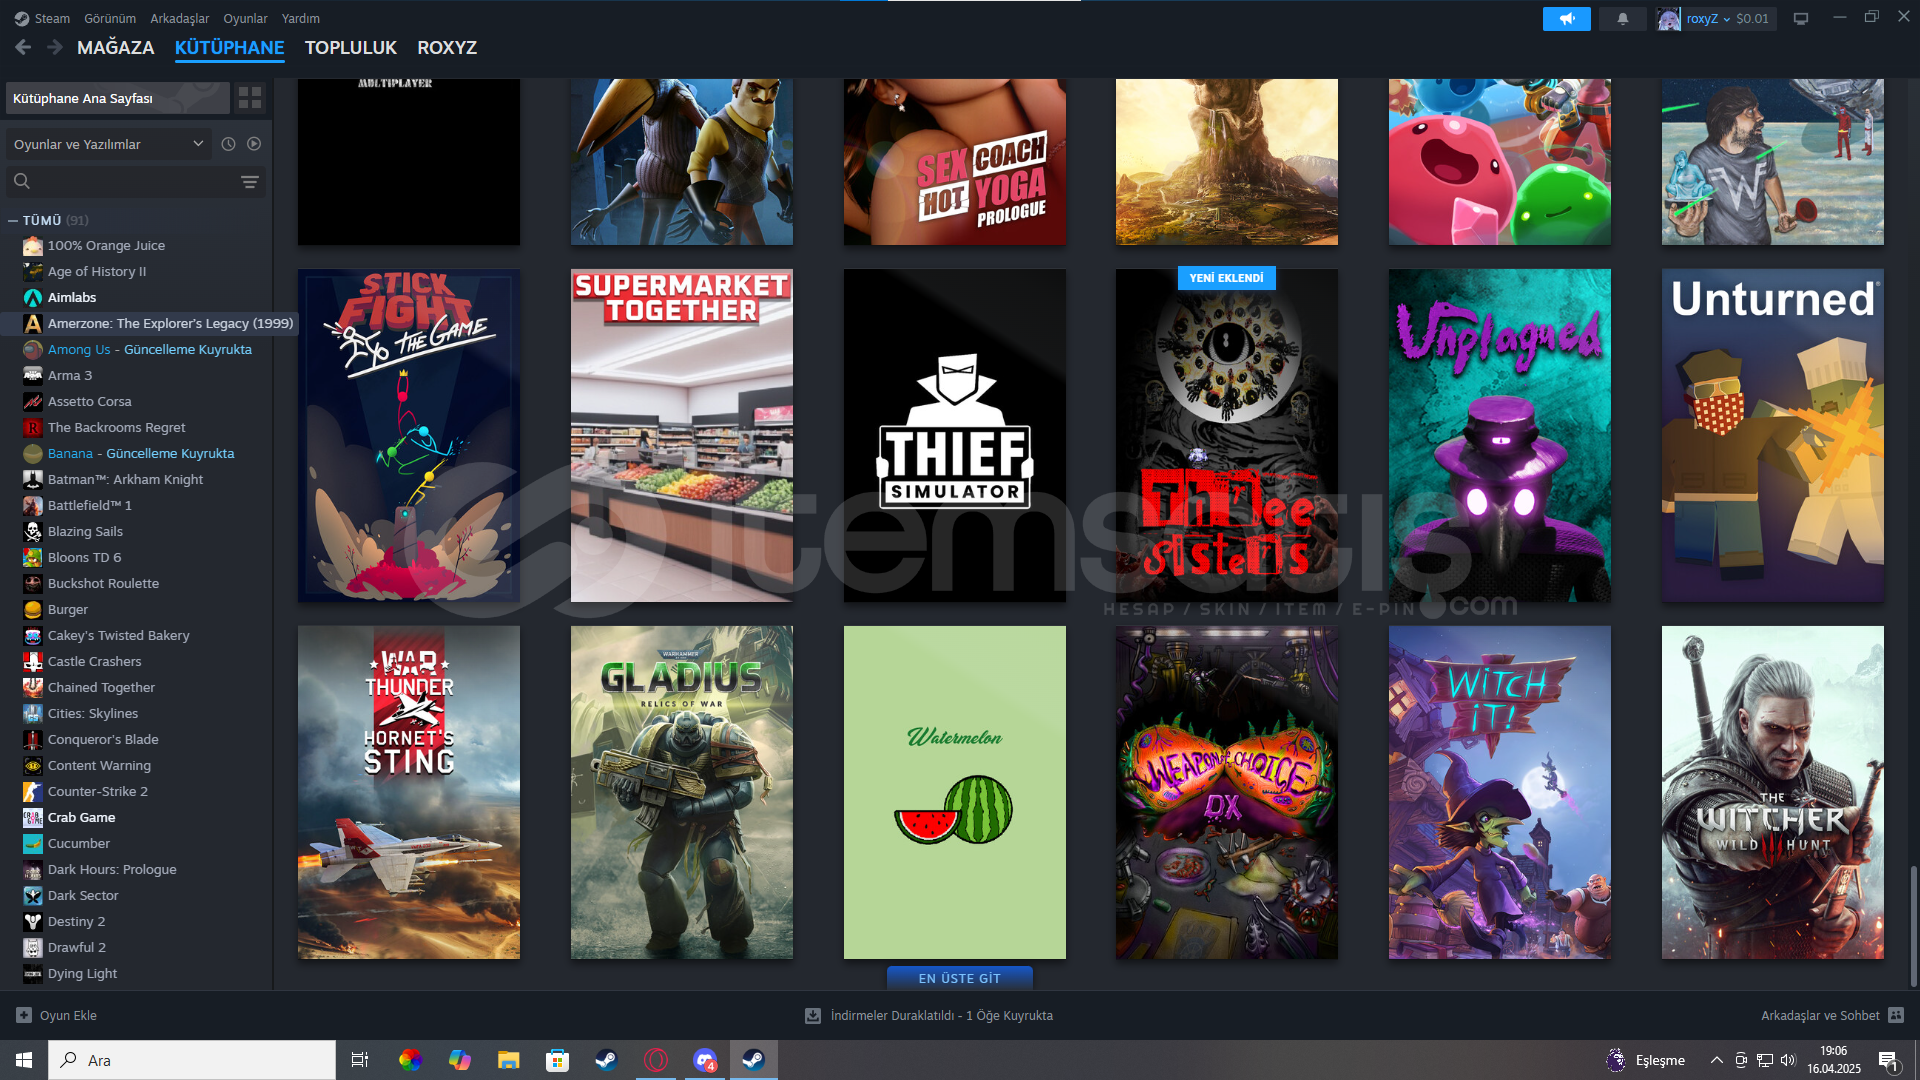Open the Windows notification center icon
The width and height of the screenshot is (1920, 1080).
pos(1888,1060)
